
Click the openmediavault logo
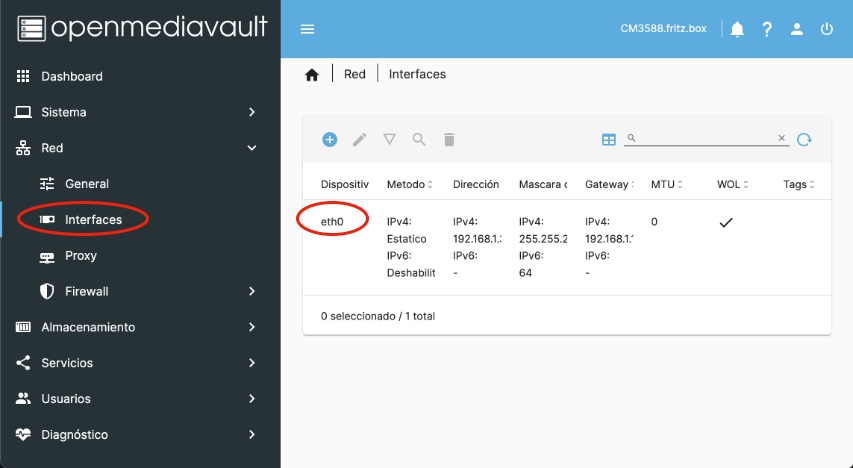[143, 28]
